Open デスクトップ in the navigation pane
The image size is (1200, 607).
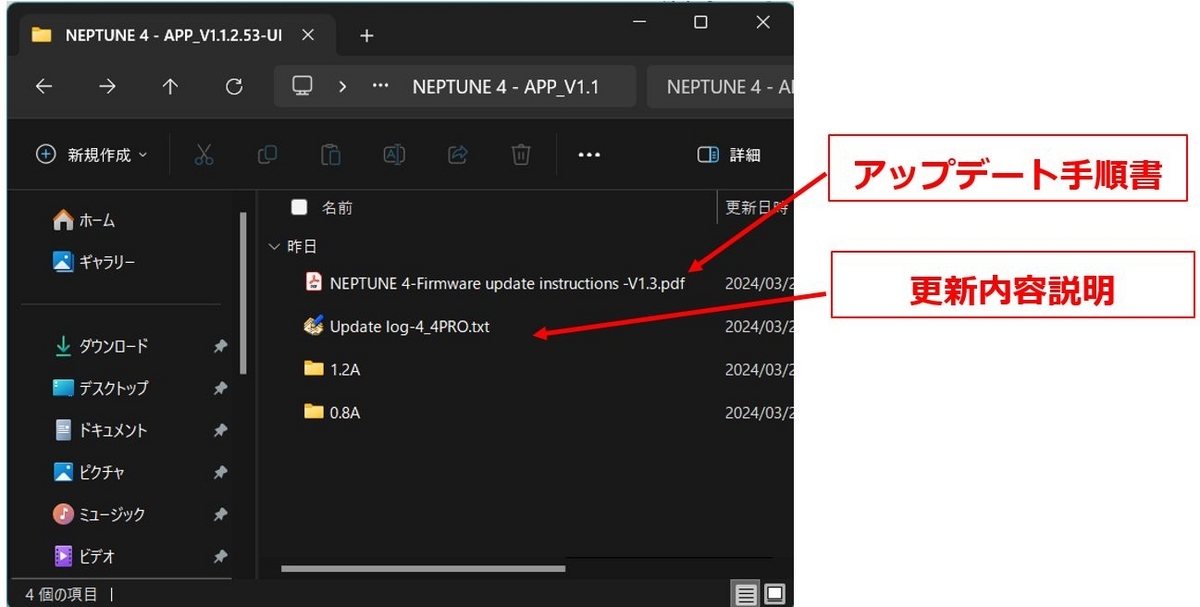click(100, 388)
